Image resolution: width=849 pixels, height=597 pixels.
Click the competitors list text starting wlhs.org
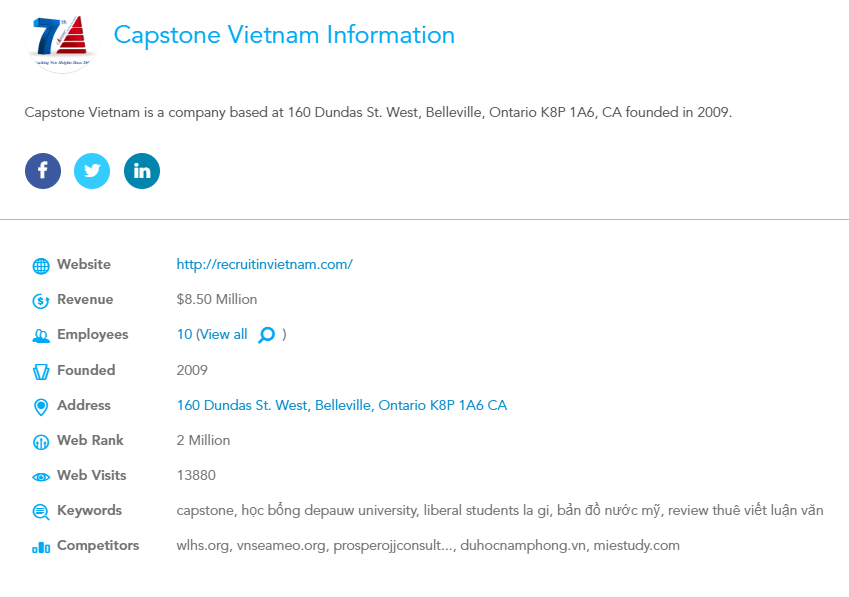click(427, 546)
